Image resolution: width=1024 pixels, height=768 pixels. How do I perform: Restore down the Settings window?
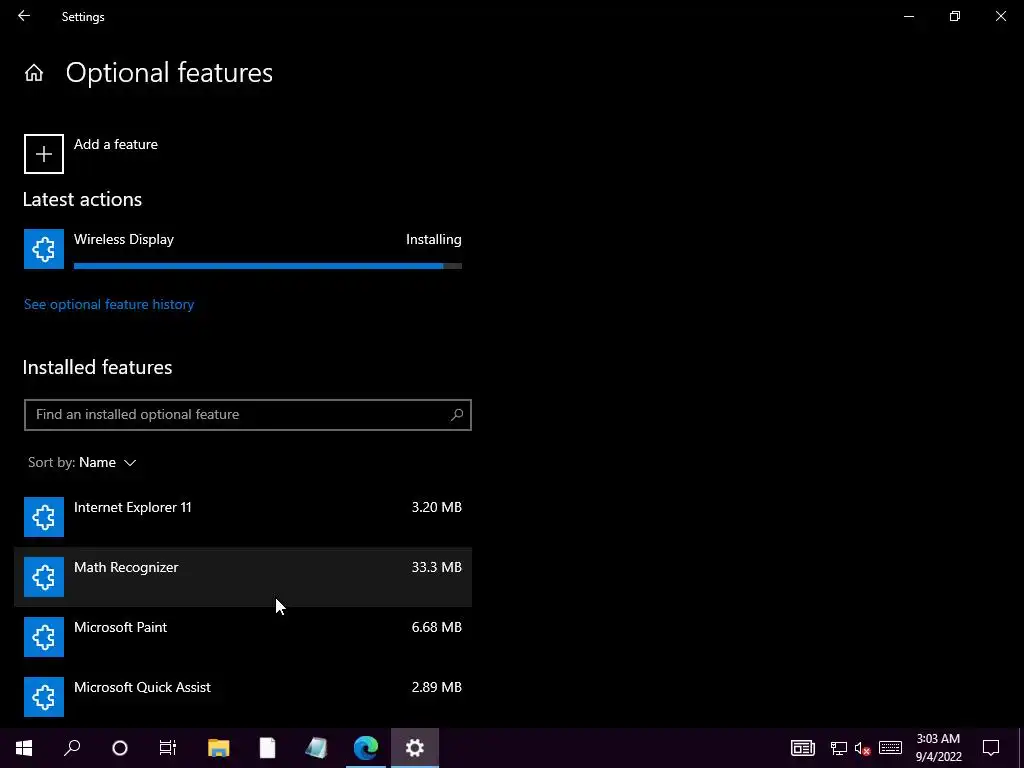(955, 16)
